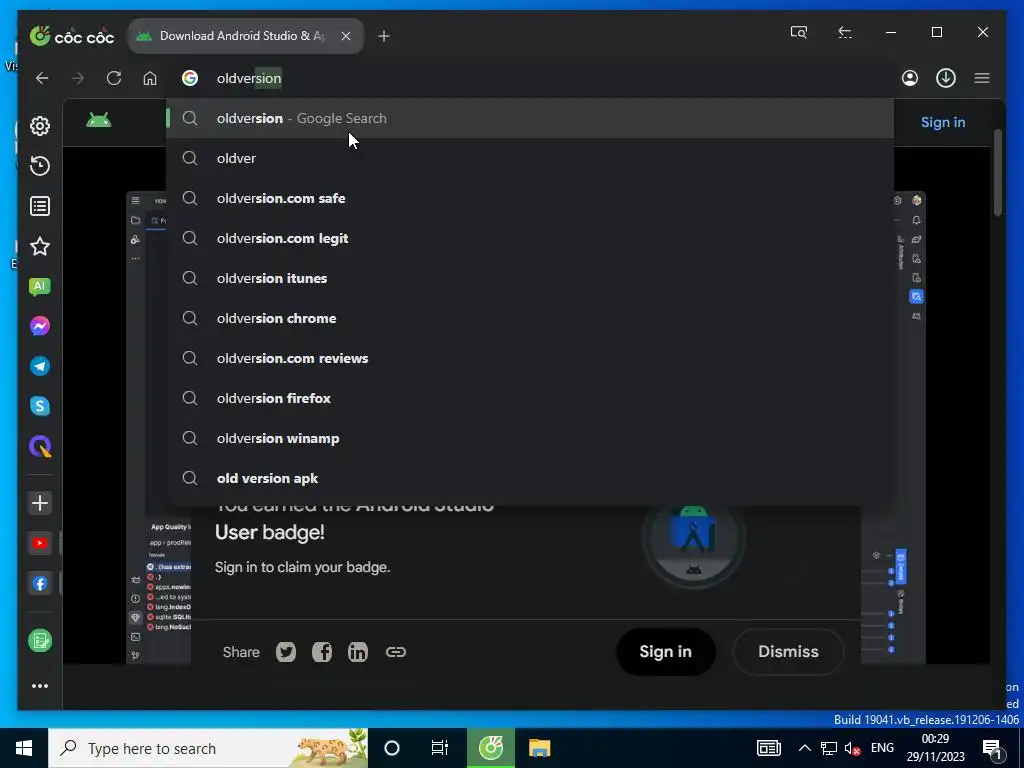Select suggestion oldversion itunes
Image resolution: width=1024 pixels, height=768 pixels.
click(x=530, y=278)
